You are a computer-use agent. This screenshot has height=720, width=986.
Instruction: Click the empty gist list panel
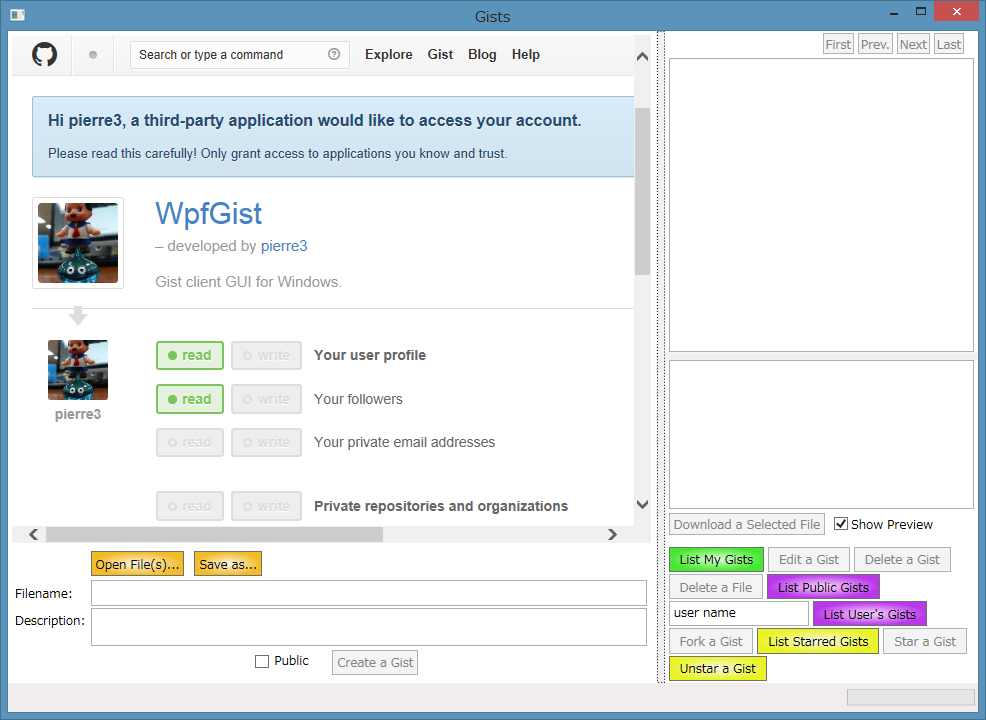click(821, 205)
